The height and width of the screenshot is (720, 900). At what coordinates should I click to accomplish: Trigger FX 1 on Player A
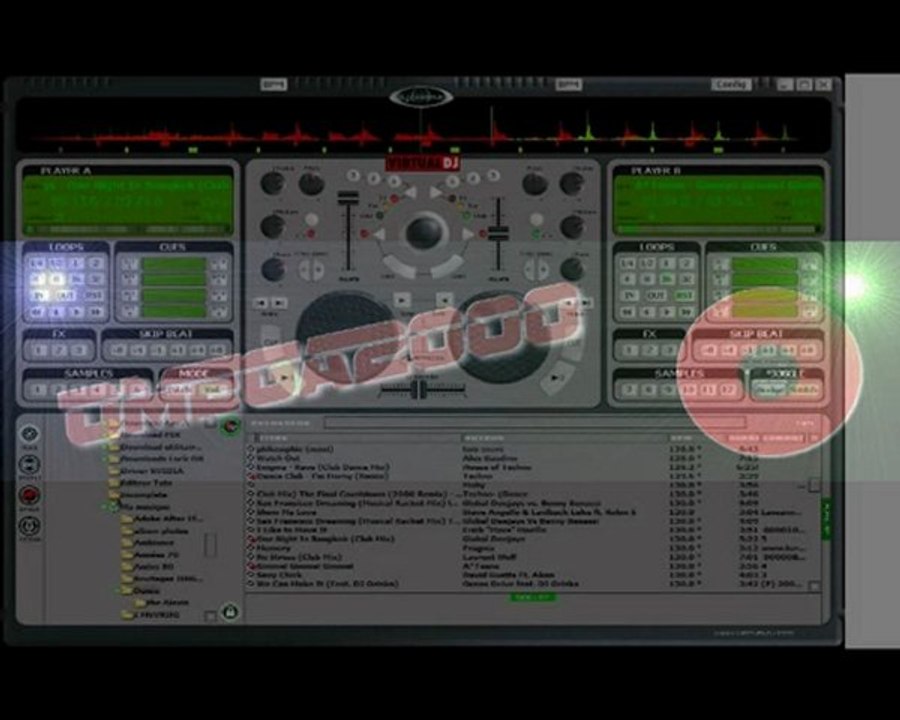39,350
